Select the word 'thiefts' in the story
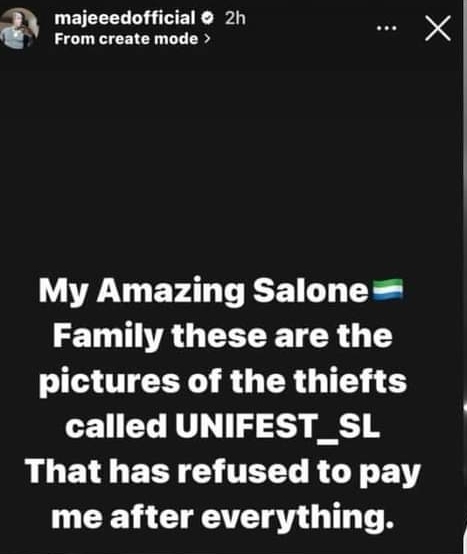This screenshot has height=554, width=467. pos(350,381)
